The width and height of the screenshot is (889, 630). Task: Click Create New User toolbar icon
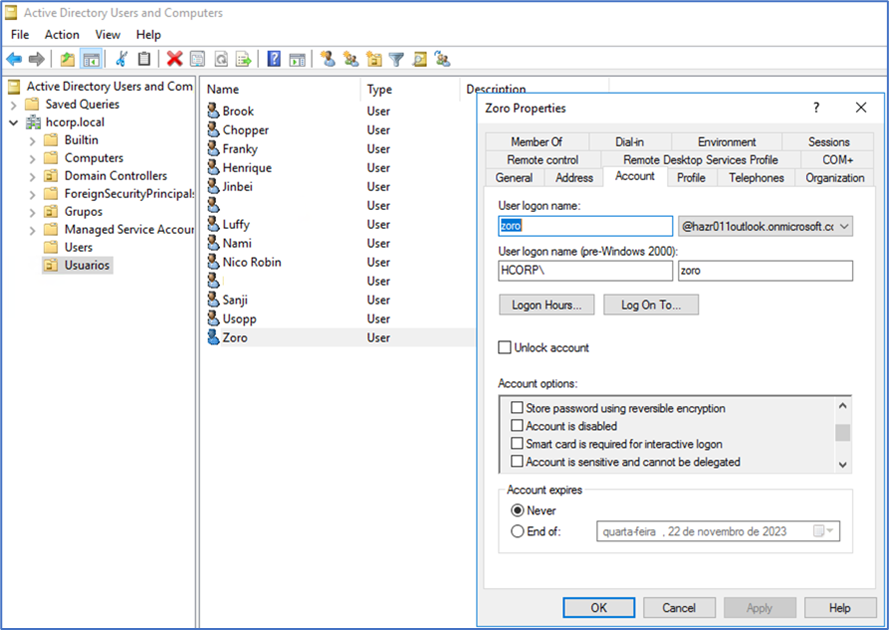(x=327, y=60)
